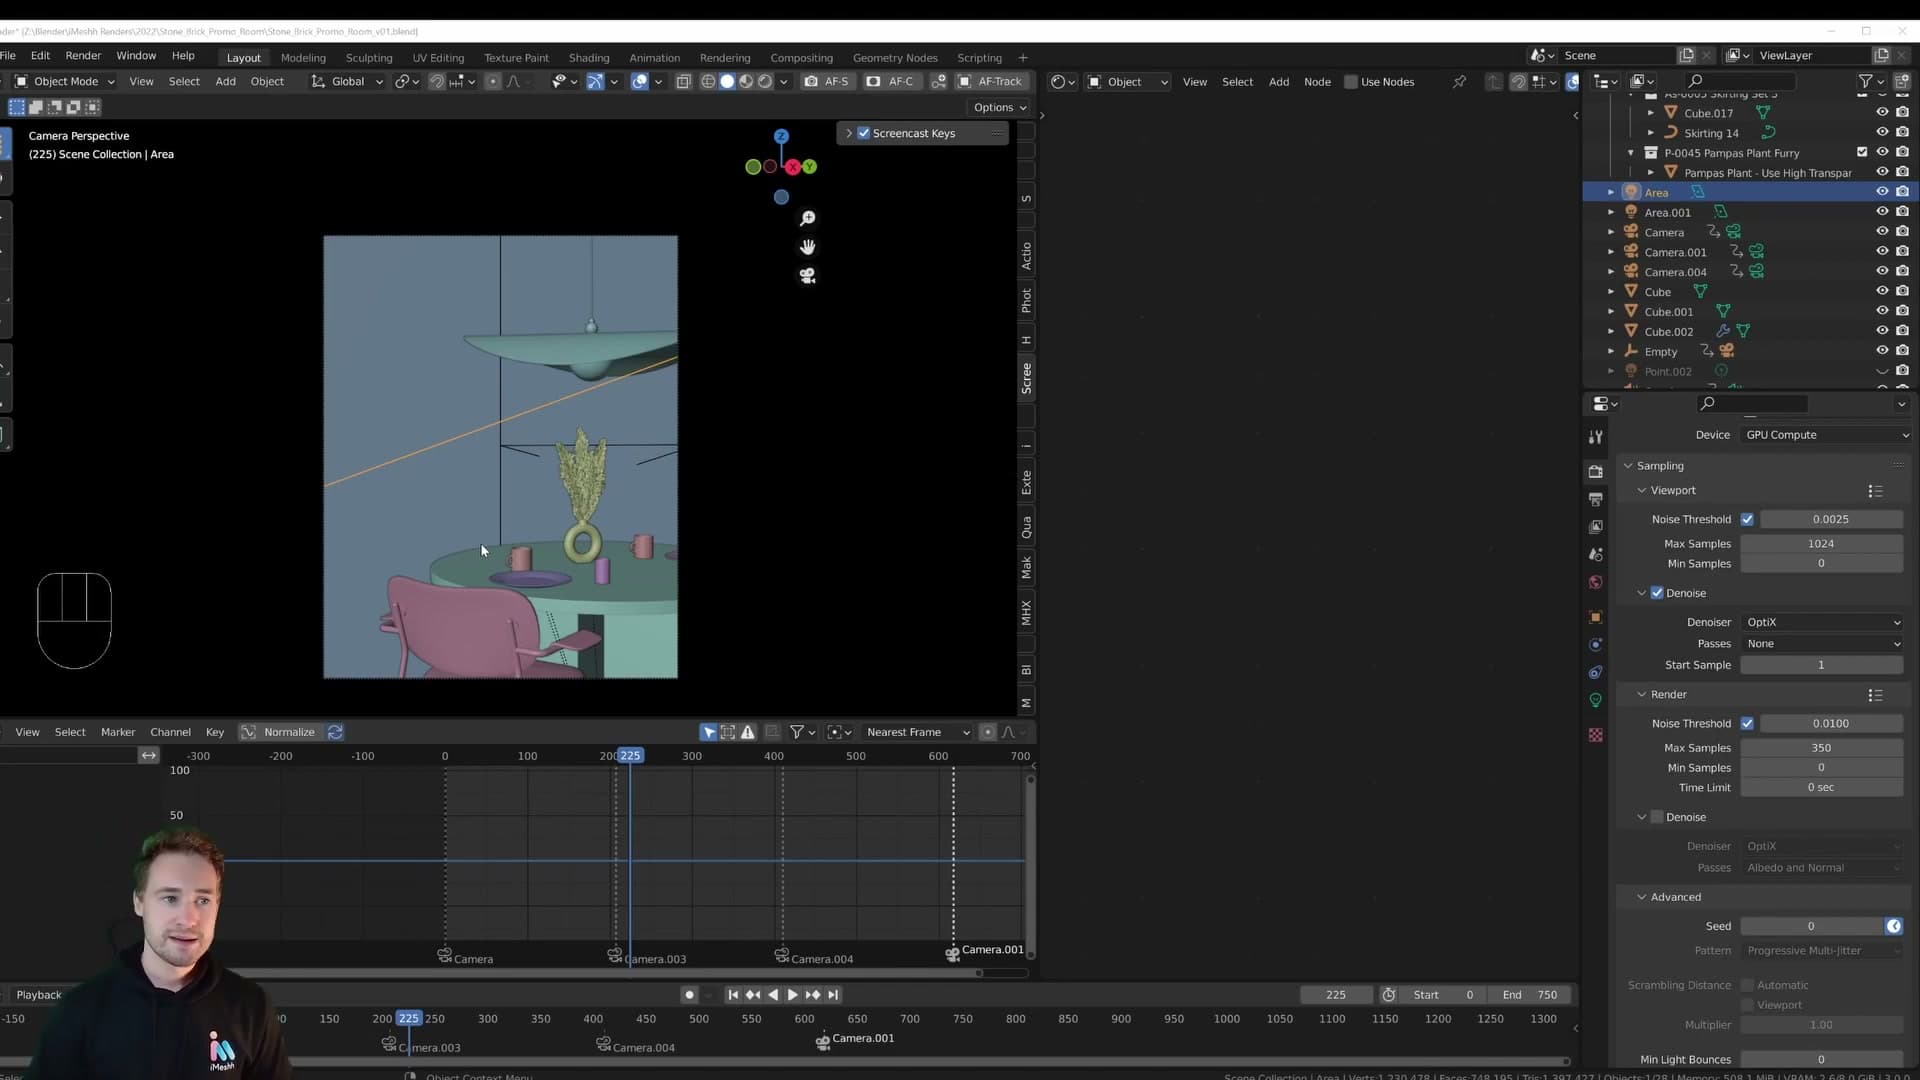The image size is (1920, 1080).
Task: Open the File menu
Action: click(x=8, y=56)
